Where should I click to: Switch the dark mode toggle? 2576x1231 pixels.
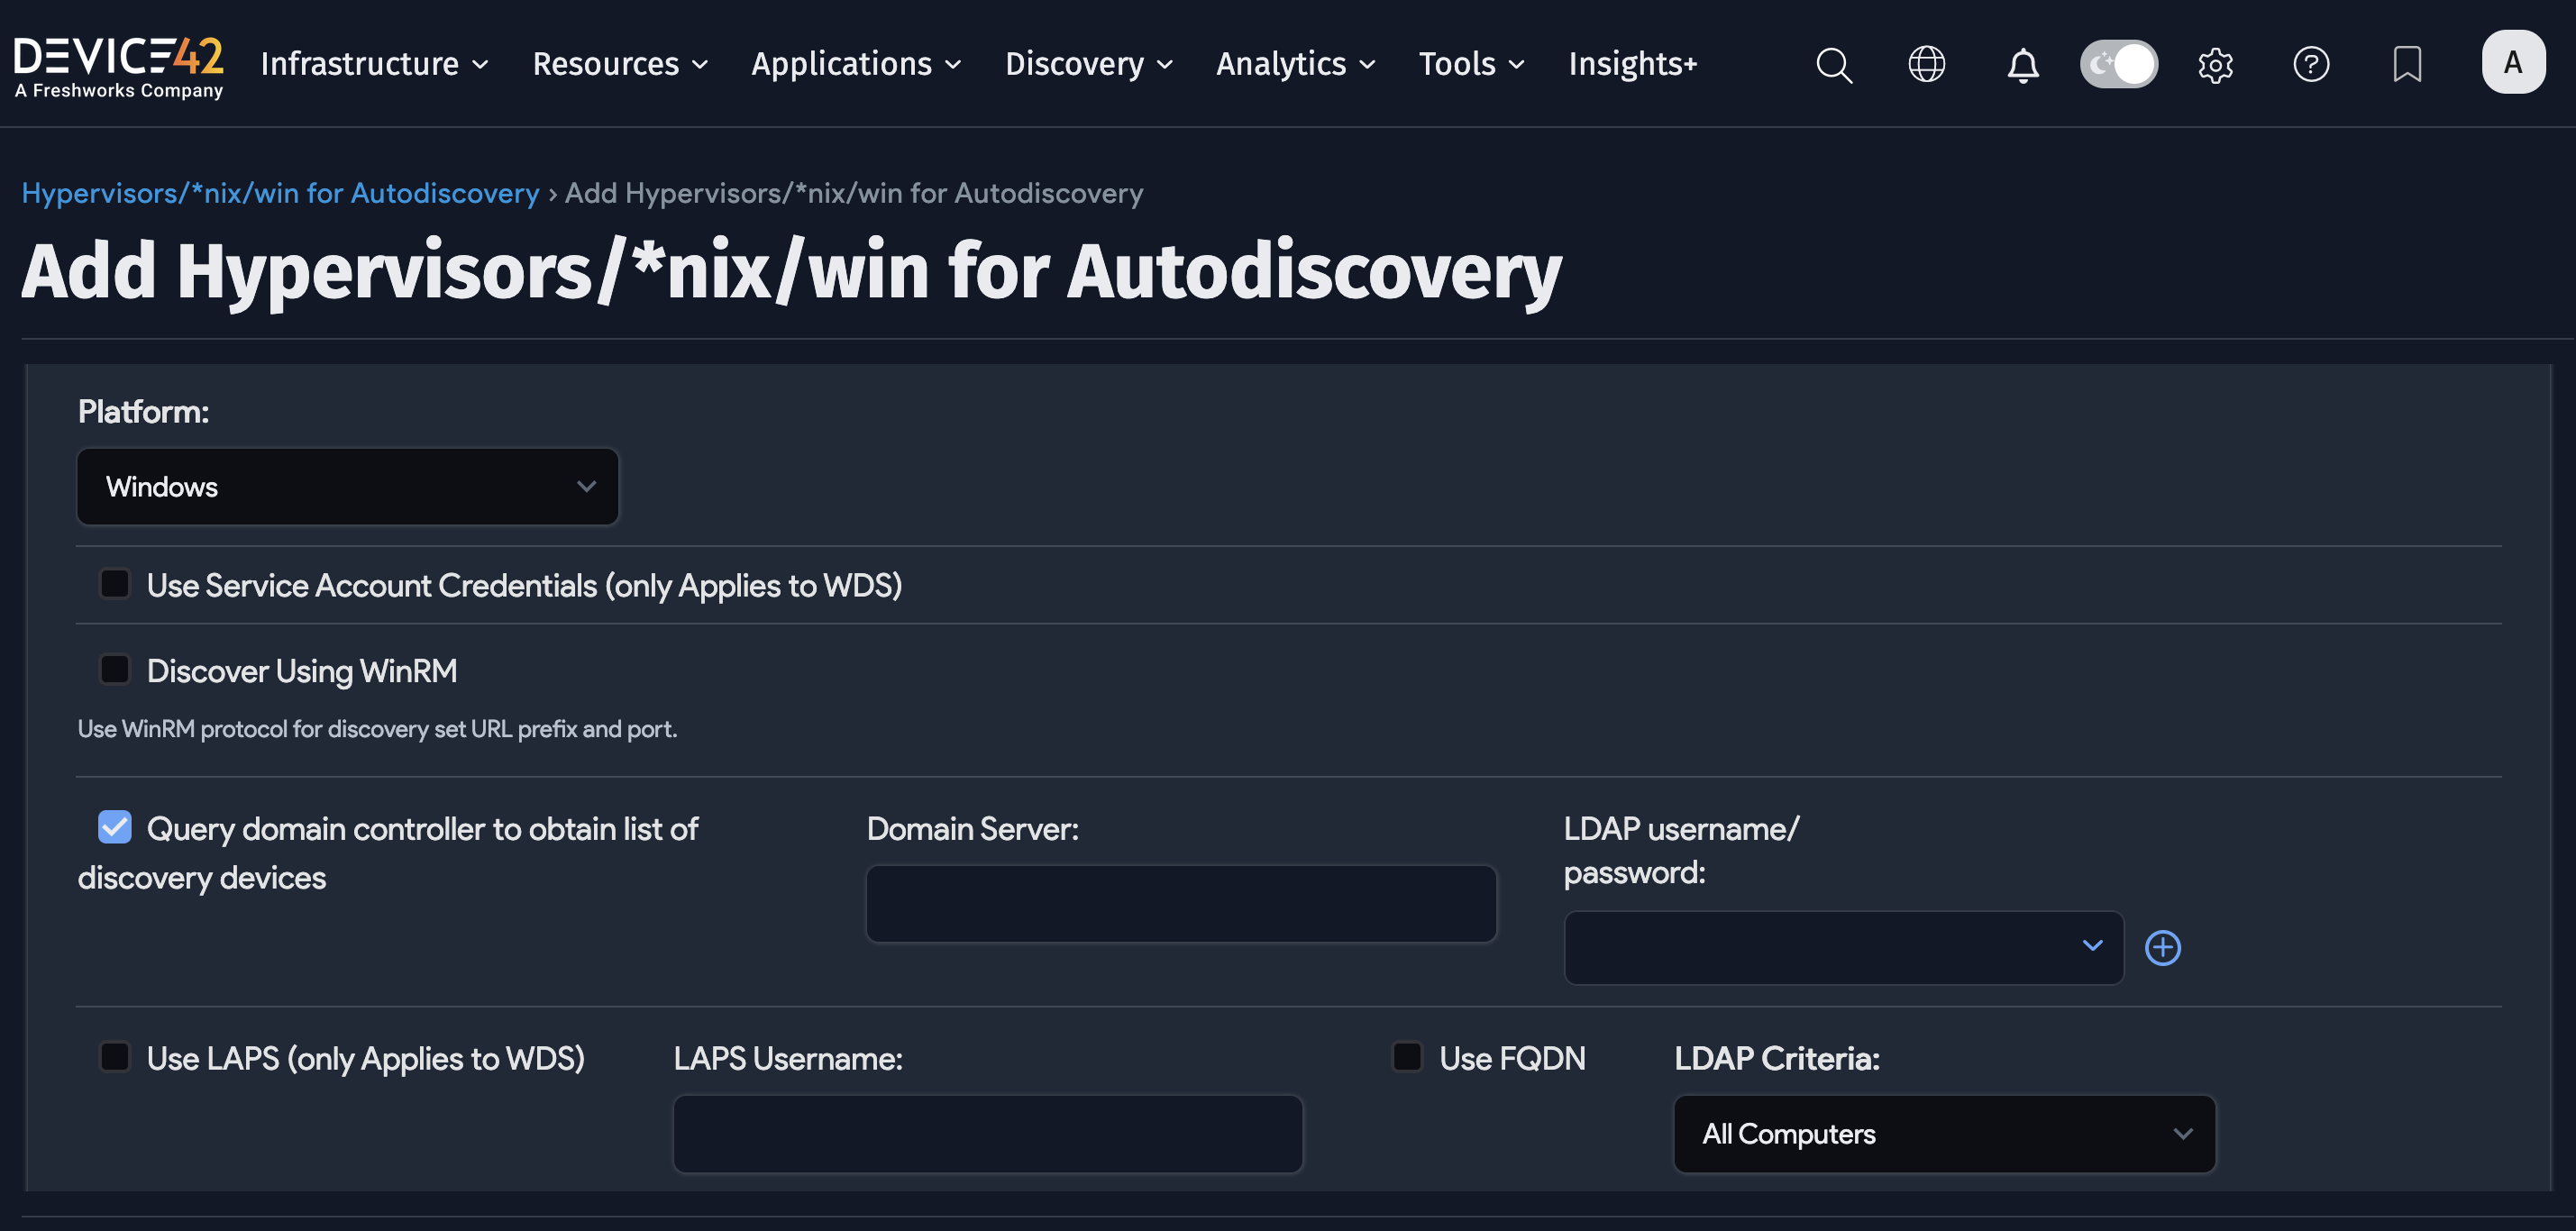point(2118,64)
